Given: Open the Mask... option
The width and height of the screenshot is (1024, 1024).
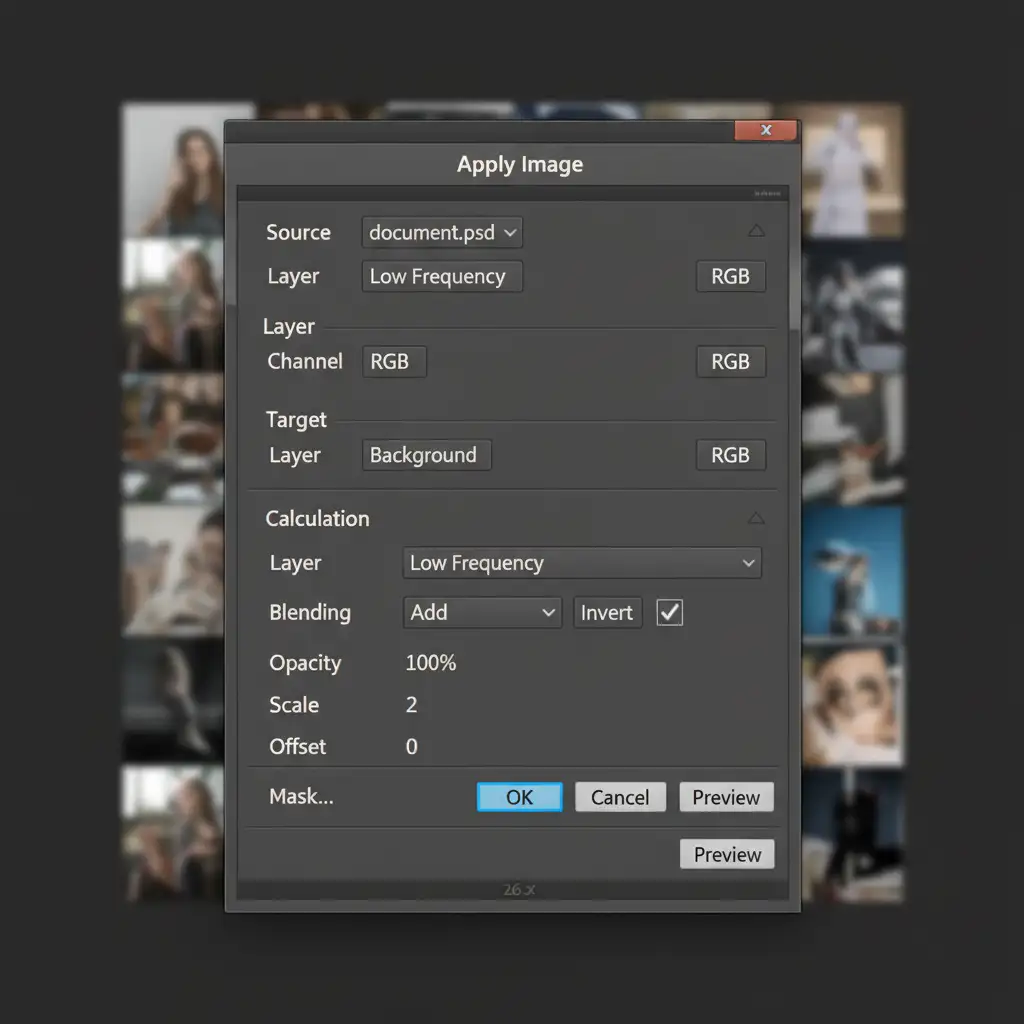Looking at the screenshot, I should [301, 797].
